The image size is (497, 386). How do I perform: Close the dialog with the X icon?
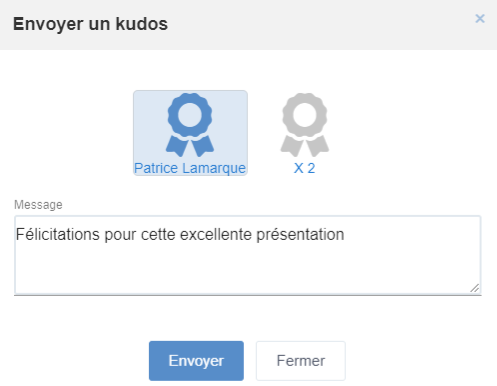480,19
